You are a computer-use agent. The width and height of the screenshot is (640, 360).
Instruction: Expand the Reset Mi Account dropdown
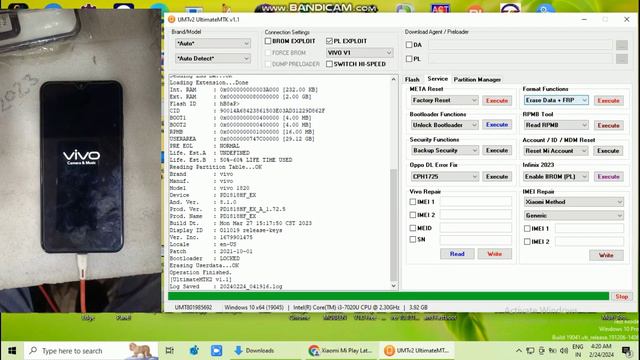click(556, 151)
